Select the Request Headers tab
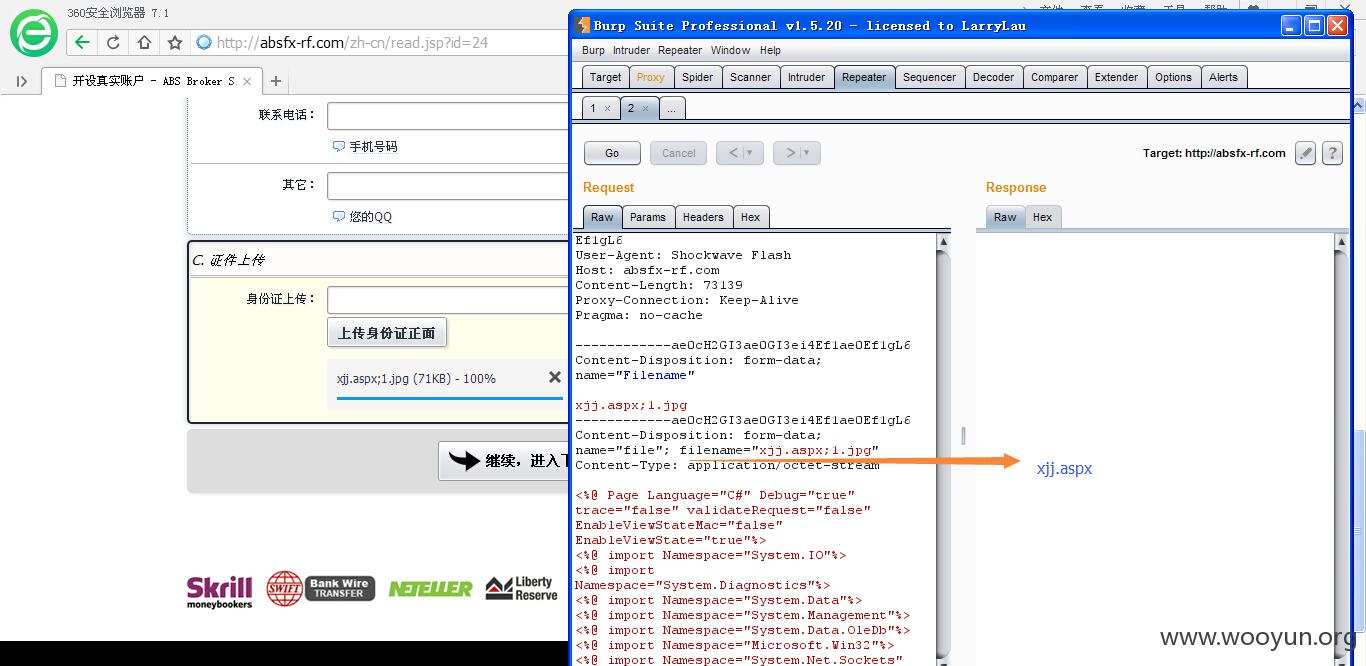1366x666 pixels. point(703,217)
